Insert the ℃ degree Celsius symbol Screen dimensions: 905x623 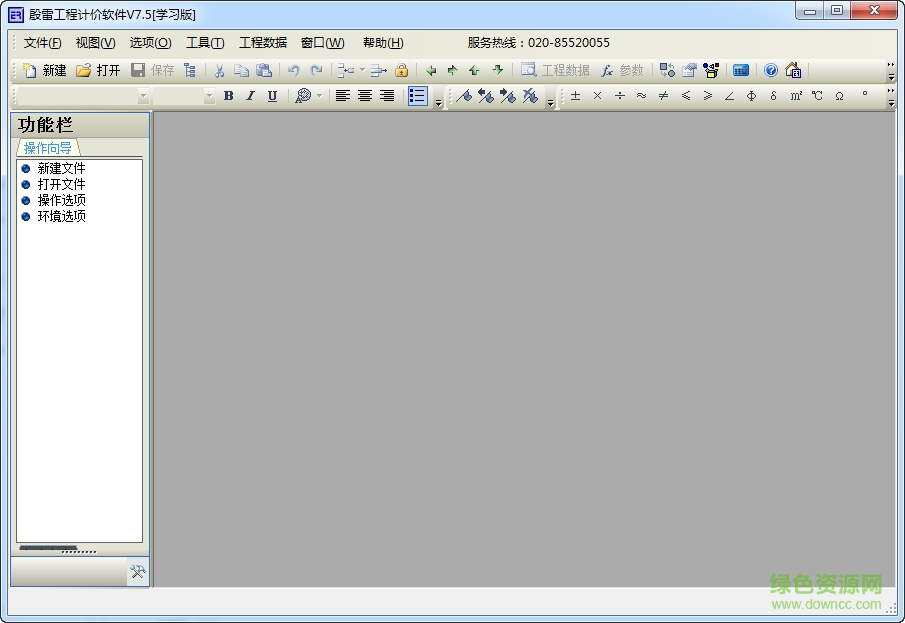tap(817, 96)
